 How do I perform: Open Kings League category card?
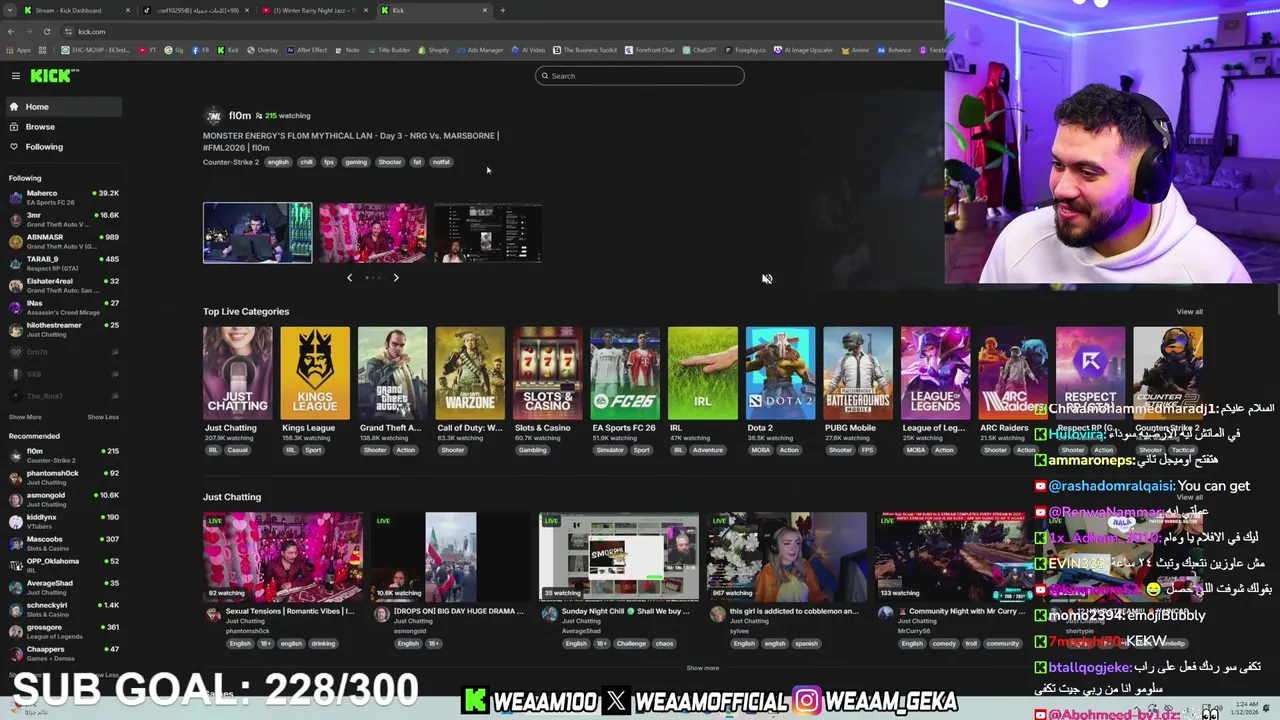click(315, 373)
